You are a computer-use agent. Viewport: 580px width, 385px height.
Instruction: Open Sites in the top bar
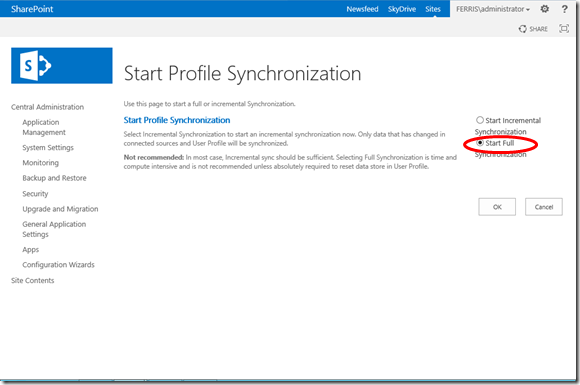click(x=433, y=9)
